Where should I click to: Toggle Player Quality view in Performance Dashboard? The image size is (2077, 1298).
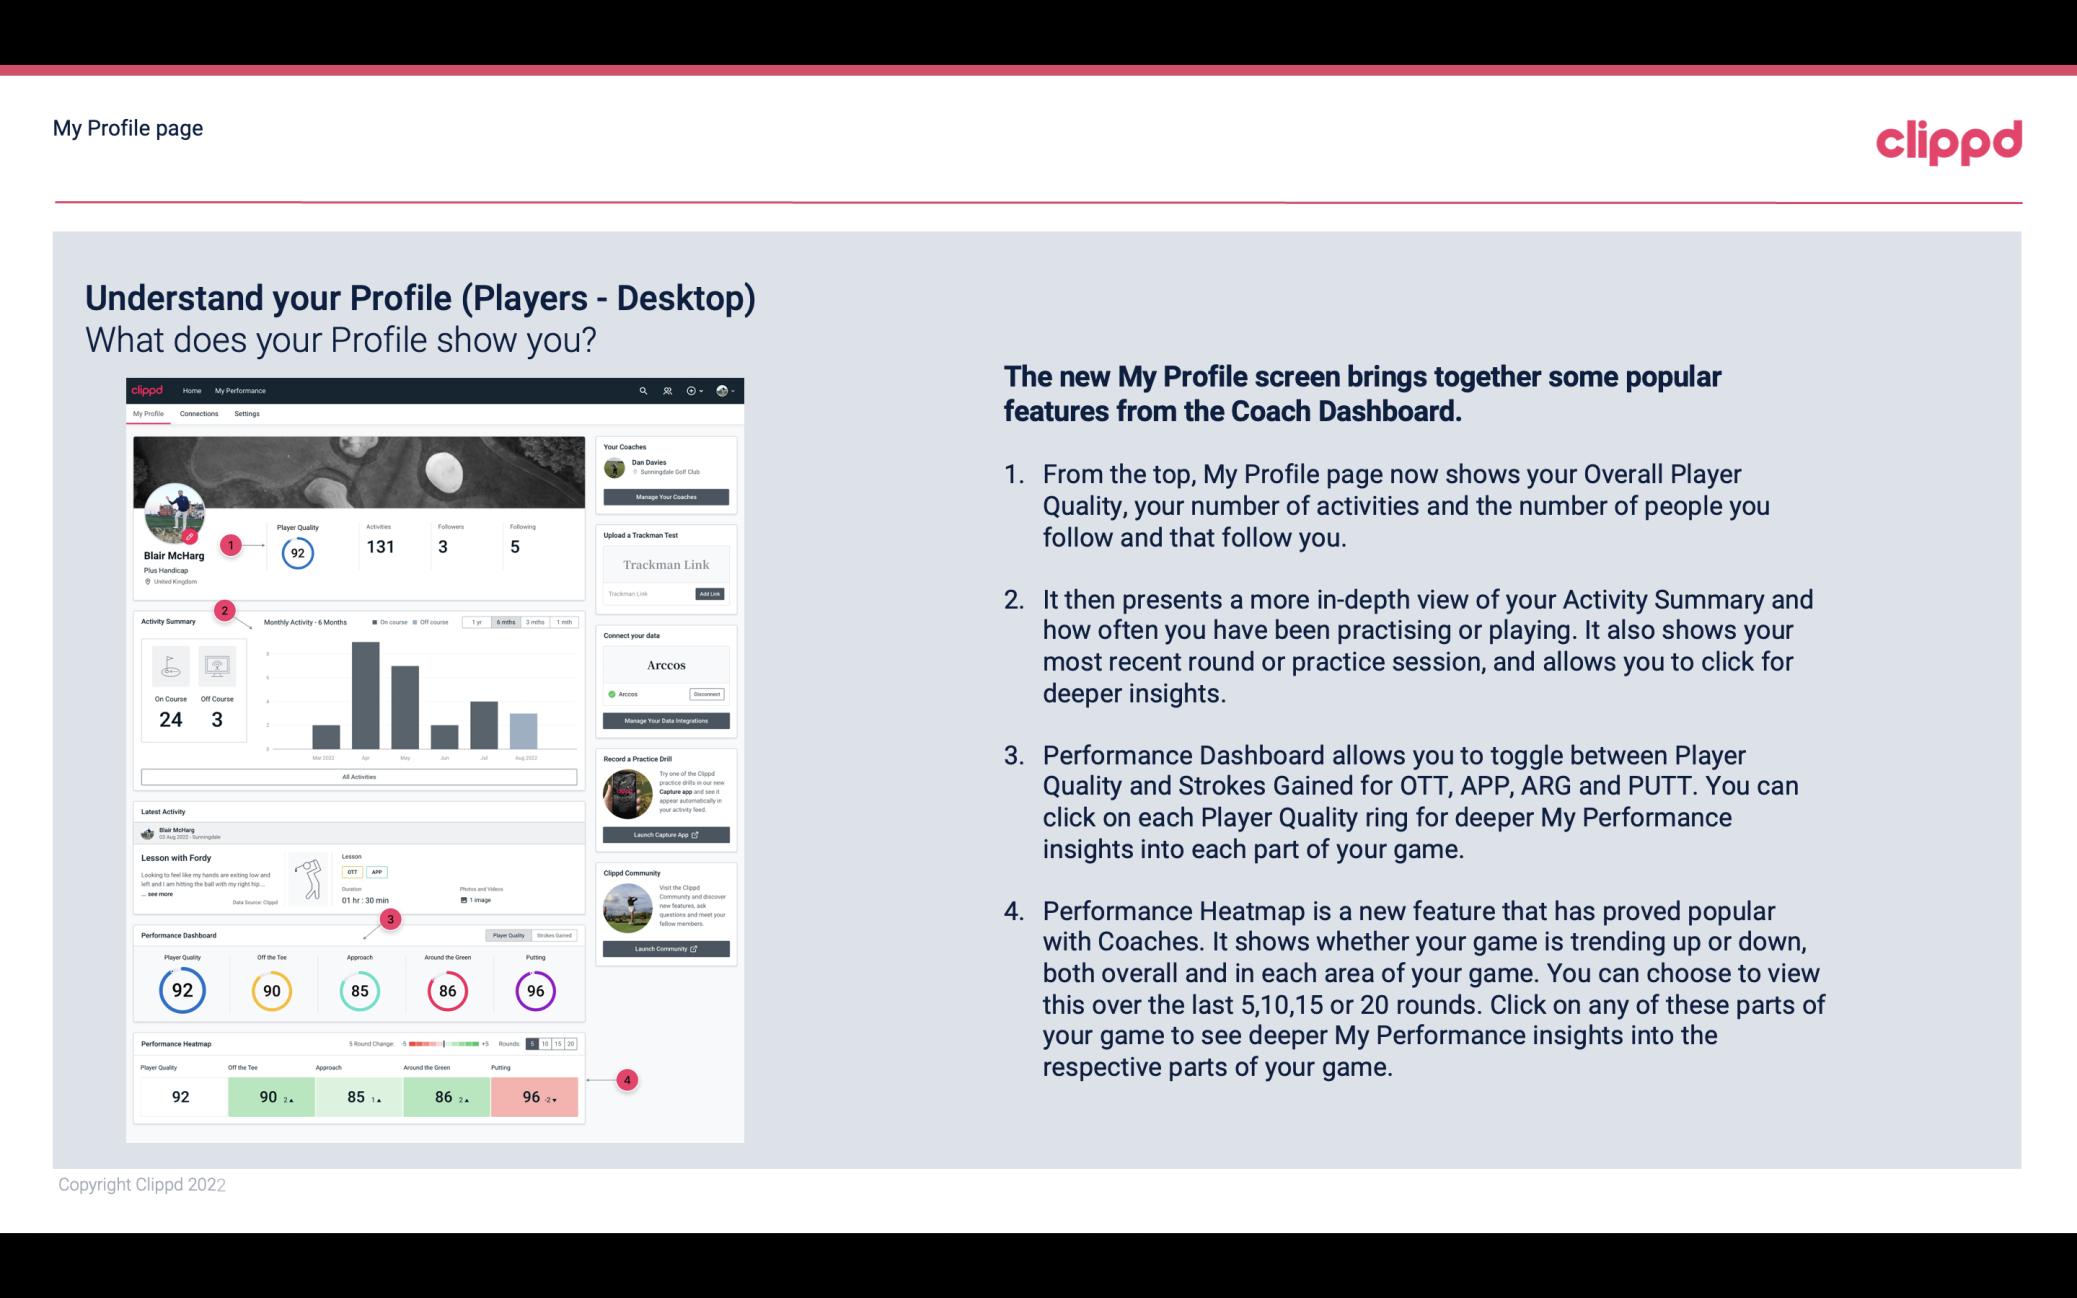[513, 935]
